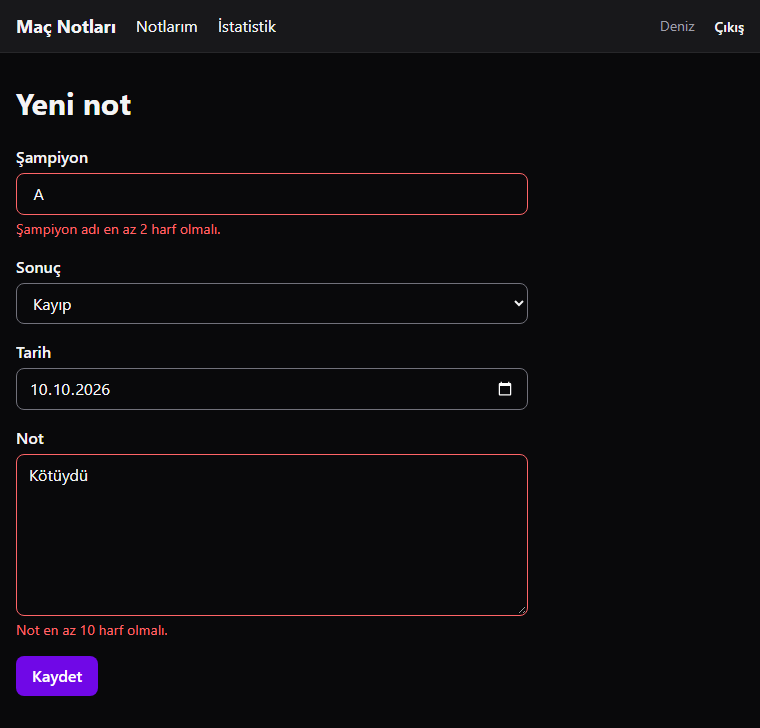760x728 pixels.
Task: Click the Şampiyon field label
Action: [52, 158]
